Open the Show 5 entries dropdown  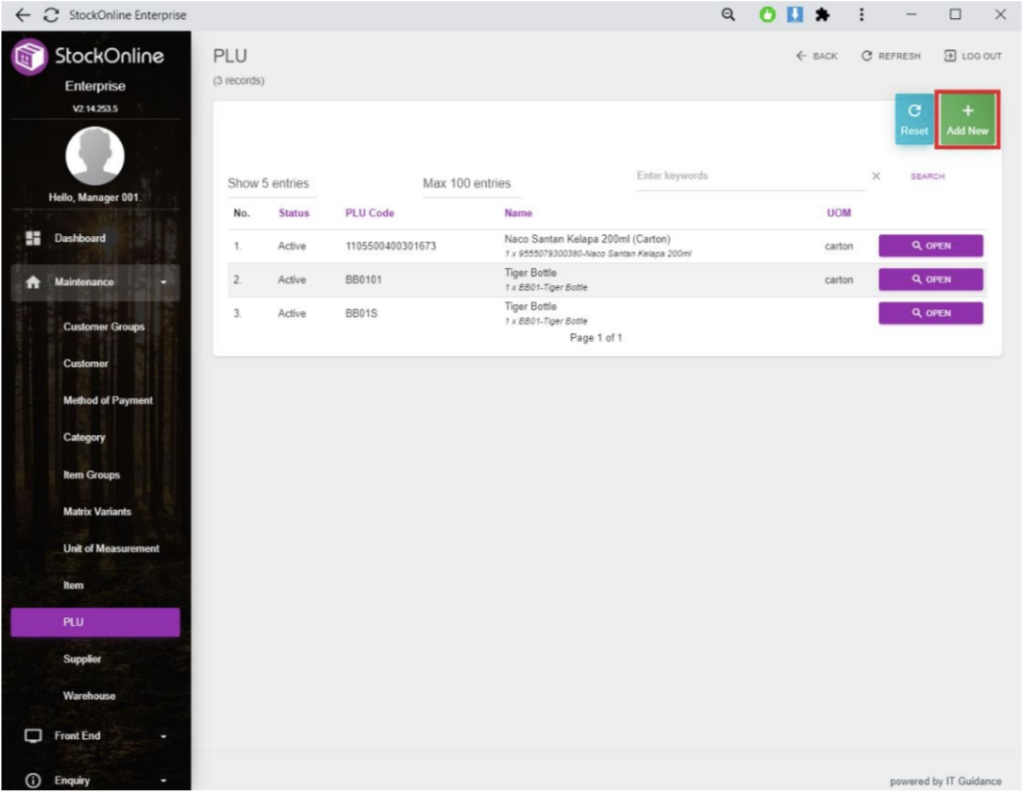pyautogui.click(x=269, y=184)
